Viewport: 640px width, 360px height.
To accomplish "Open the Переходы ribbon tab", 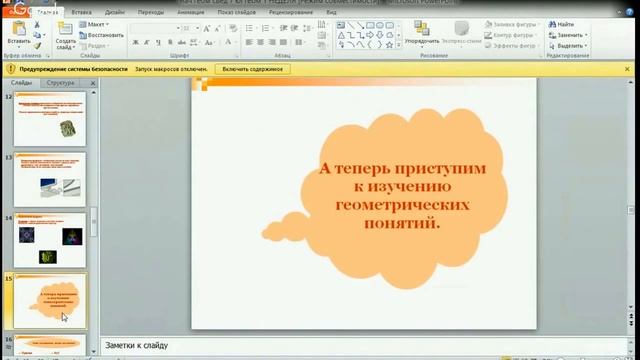I will tap(151, 12).
